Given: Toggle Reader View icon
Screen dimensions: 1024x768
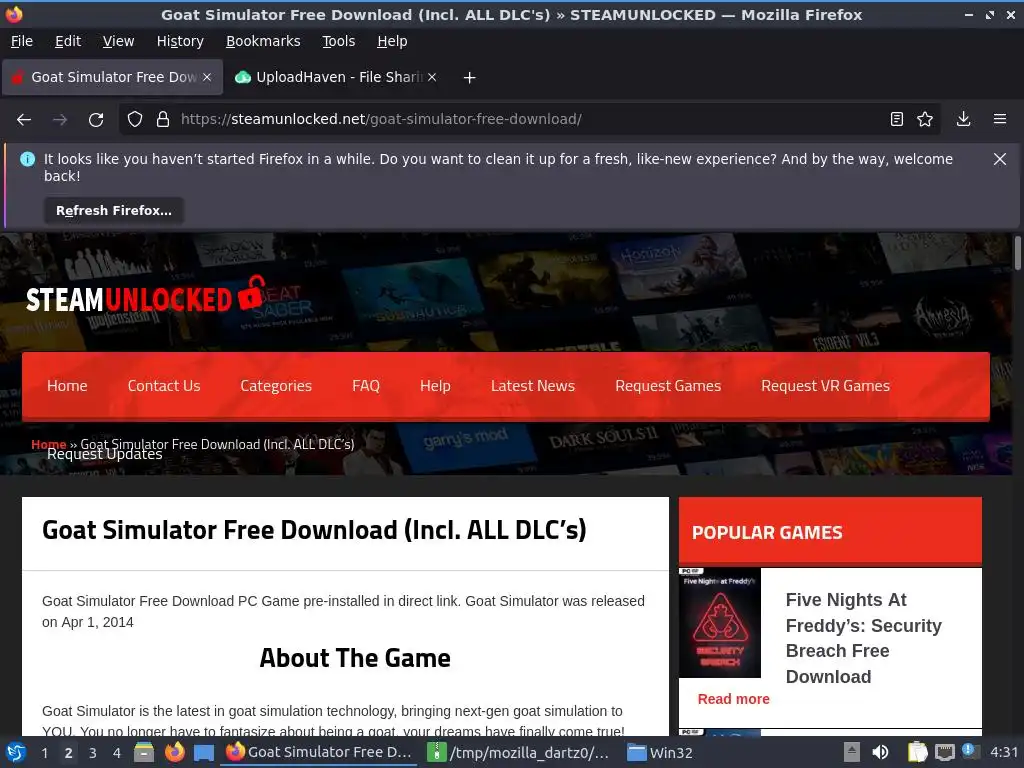Looking at the screenshot, I should pyautogui.click(x=897, y=119).
